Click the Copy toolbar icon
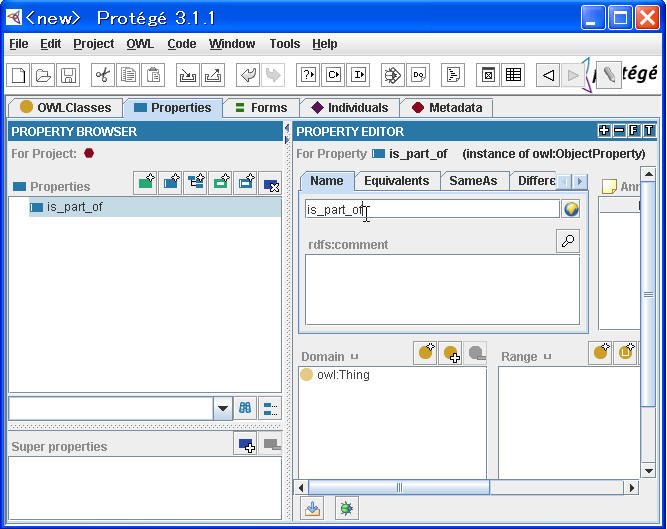Screen dimensions: 667x529 [128, 75]
